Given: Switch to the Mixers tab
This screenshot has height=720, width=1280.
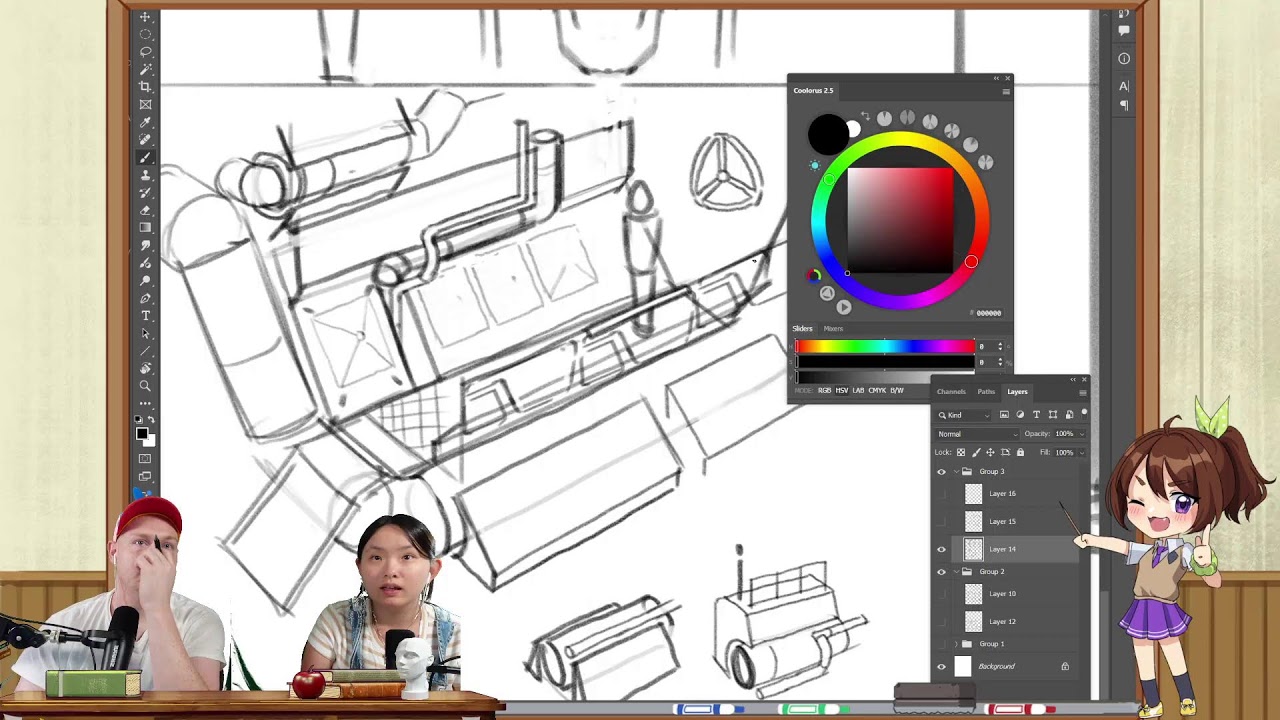Looking at the screenshot, I should (833, 328).
